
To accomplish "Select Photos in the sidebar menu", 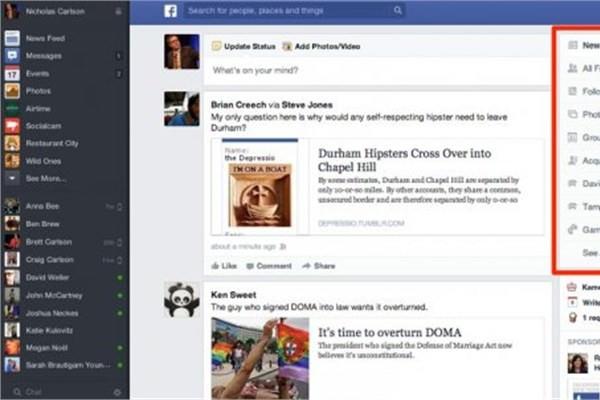I will tap(38, 91).
